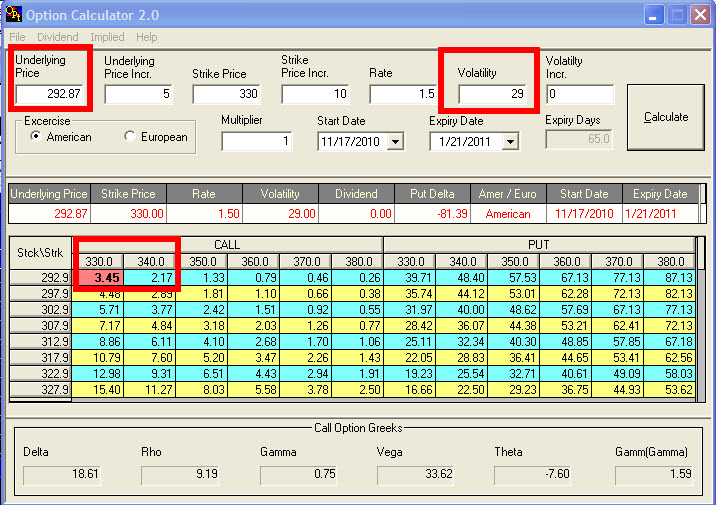Image resolution: width=716 pixels, height=505 pixels.
Task: Click the Multiplier input field
Action: tap(257, 141)
